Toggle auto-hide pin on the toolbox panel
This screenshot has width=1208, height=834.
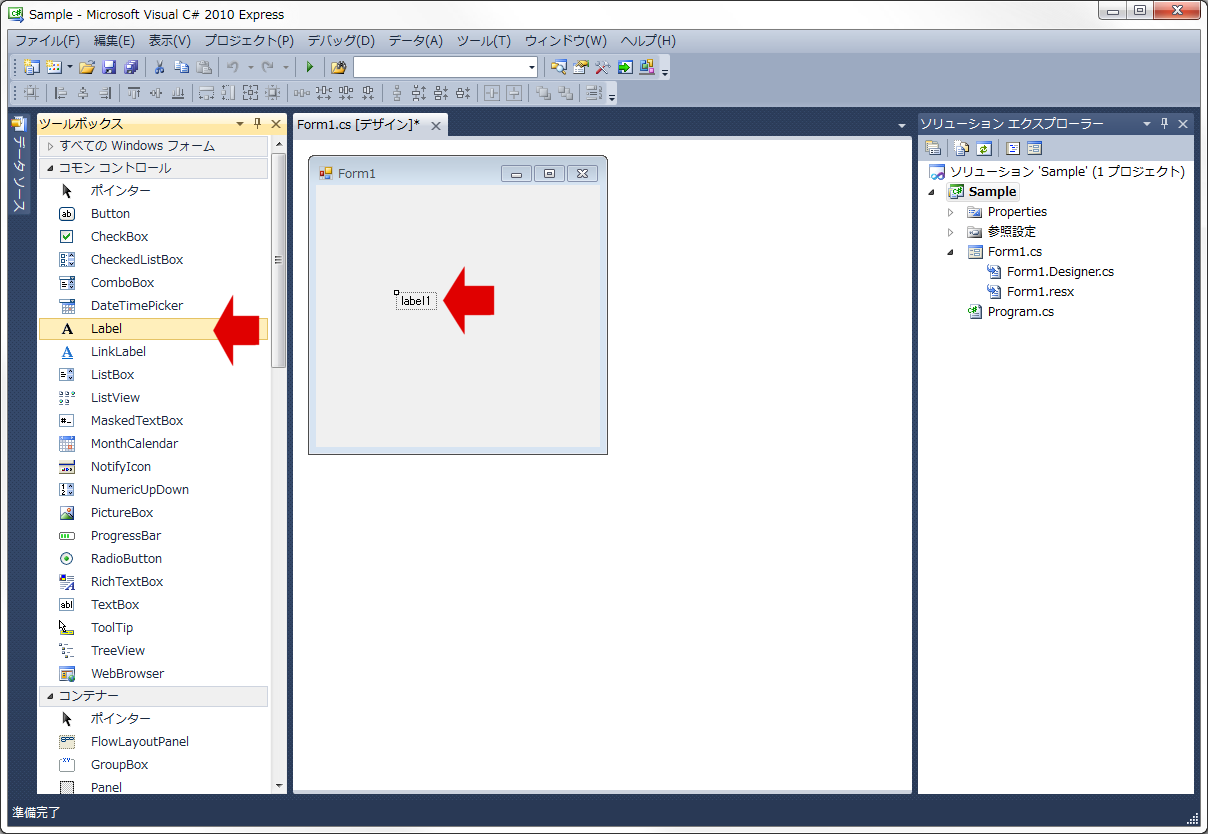(257, 124)
